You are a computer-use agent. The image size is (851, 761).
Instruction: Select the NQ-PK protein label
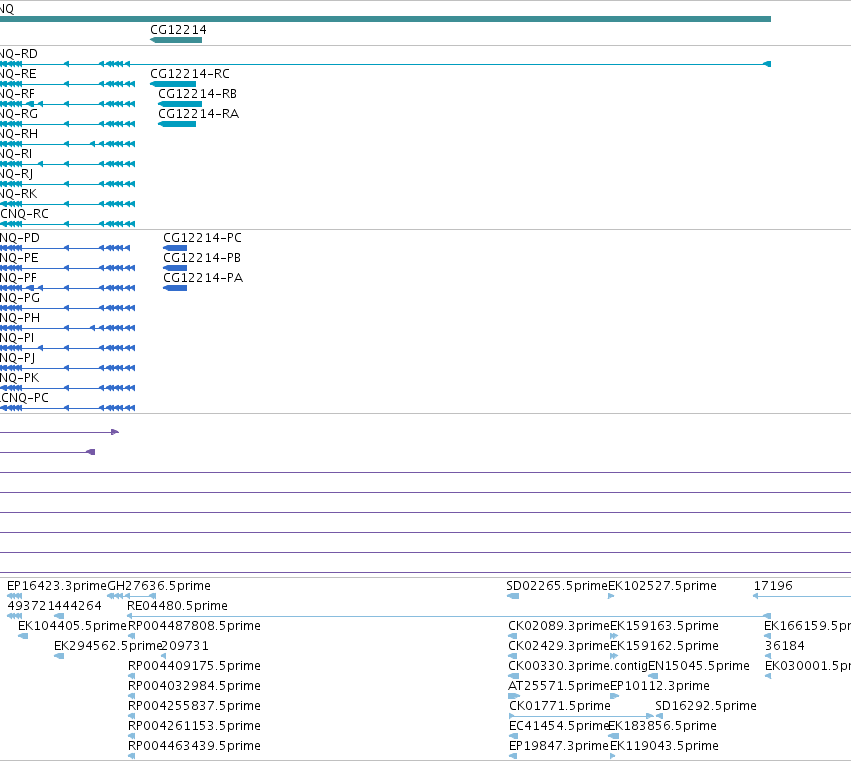tap(20, 378)
